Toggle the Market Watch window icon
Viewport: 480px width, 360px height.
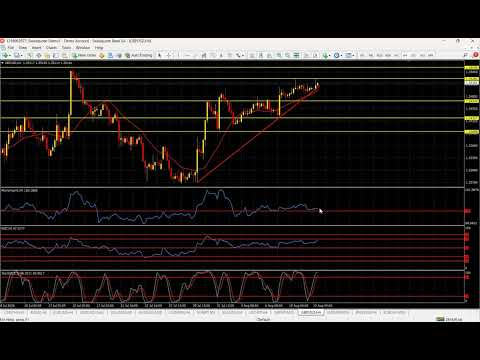click(x=30, y=55)
